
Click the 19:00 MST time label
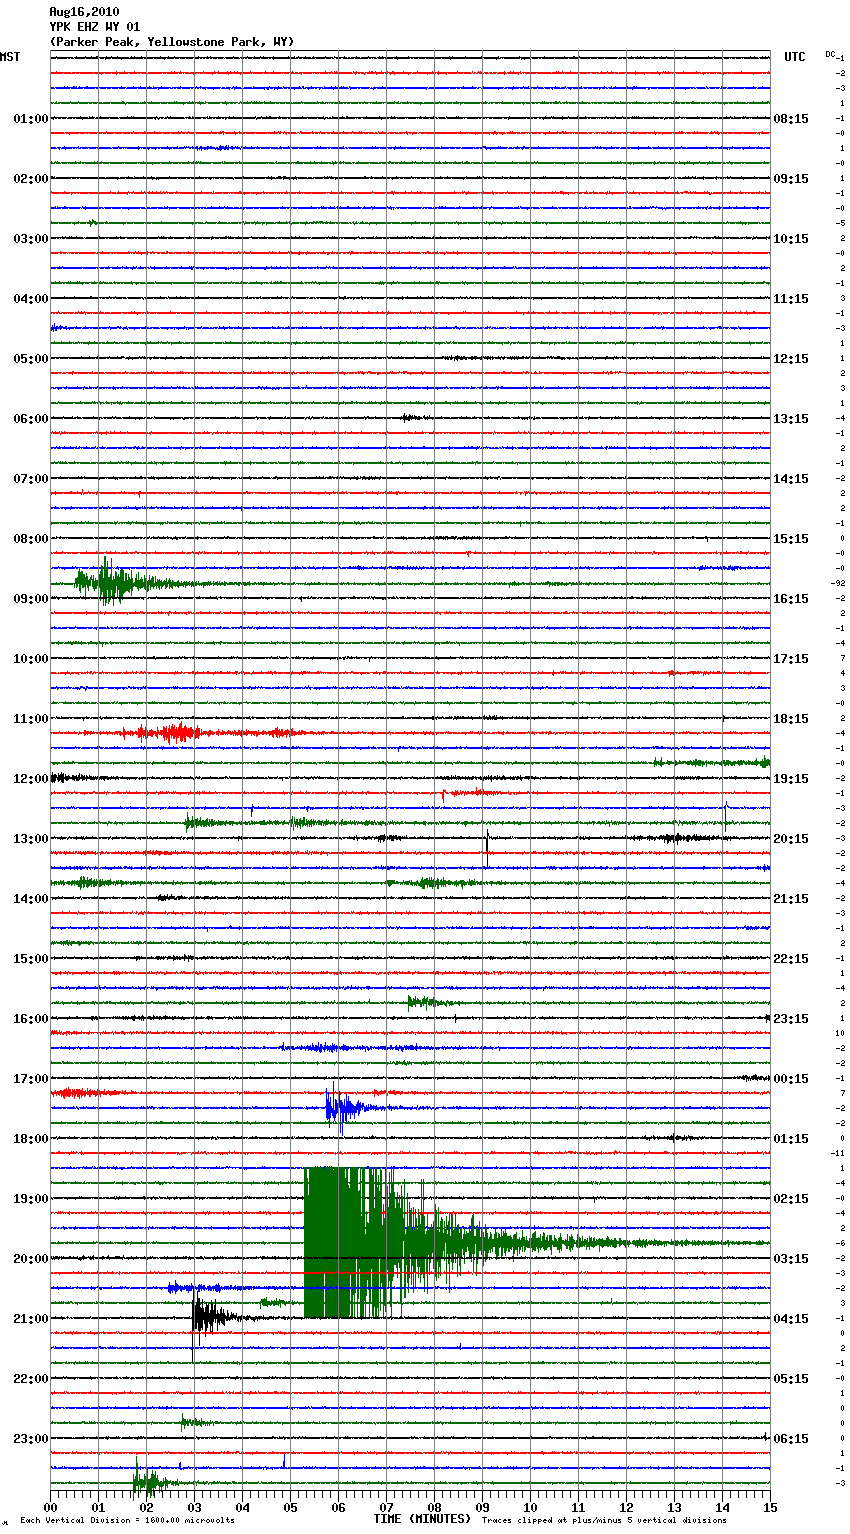pyautogui.click(x=31, y=1199)
